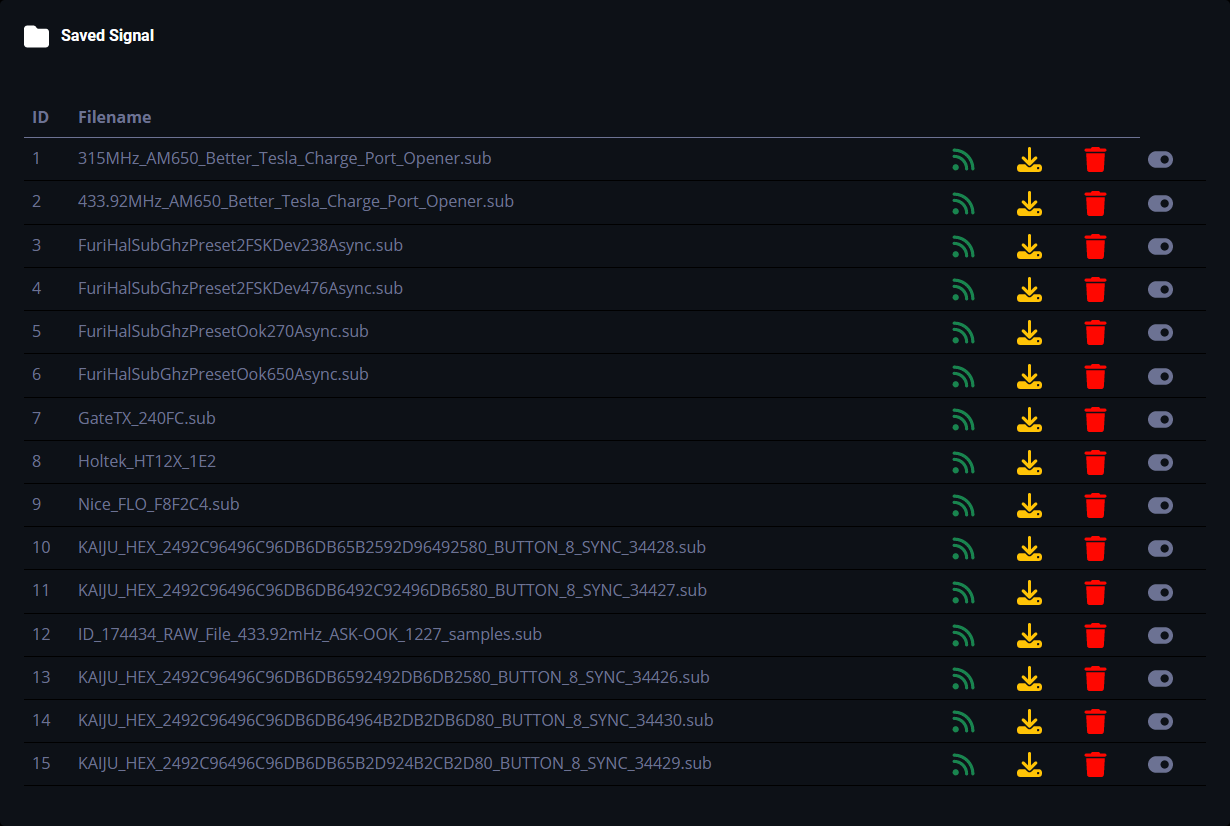
Task: Delete KAIJU file ending SYNC_34430.sub
Action: click(1096, 721)
